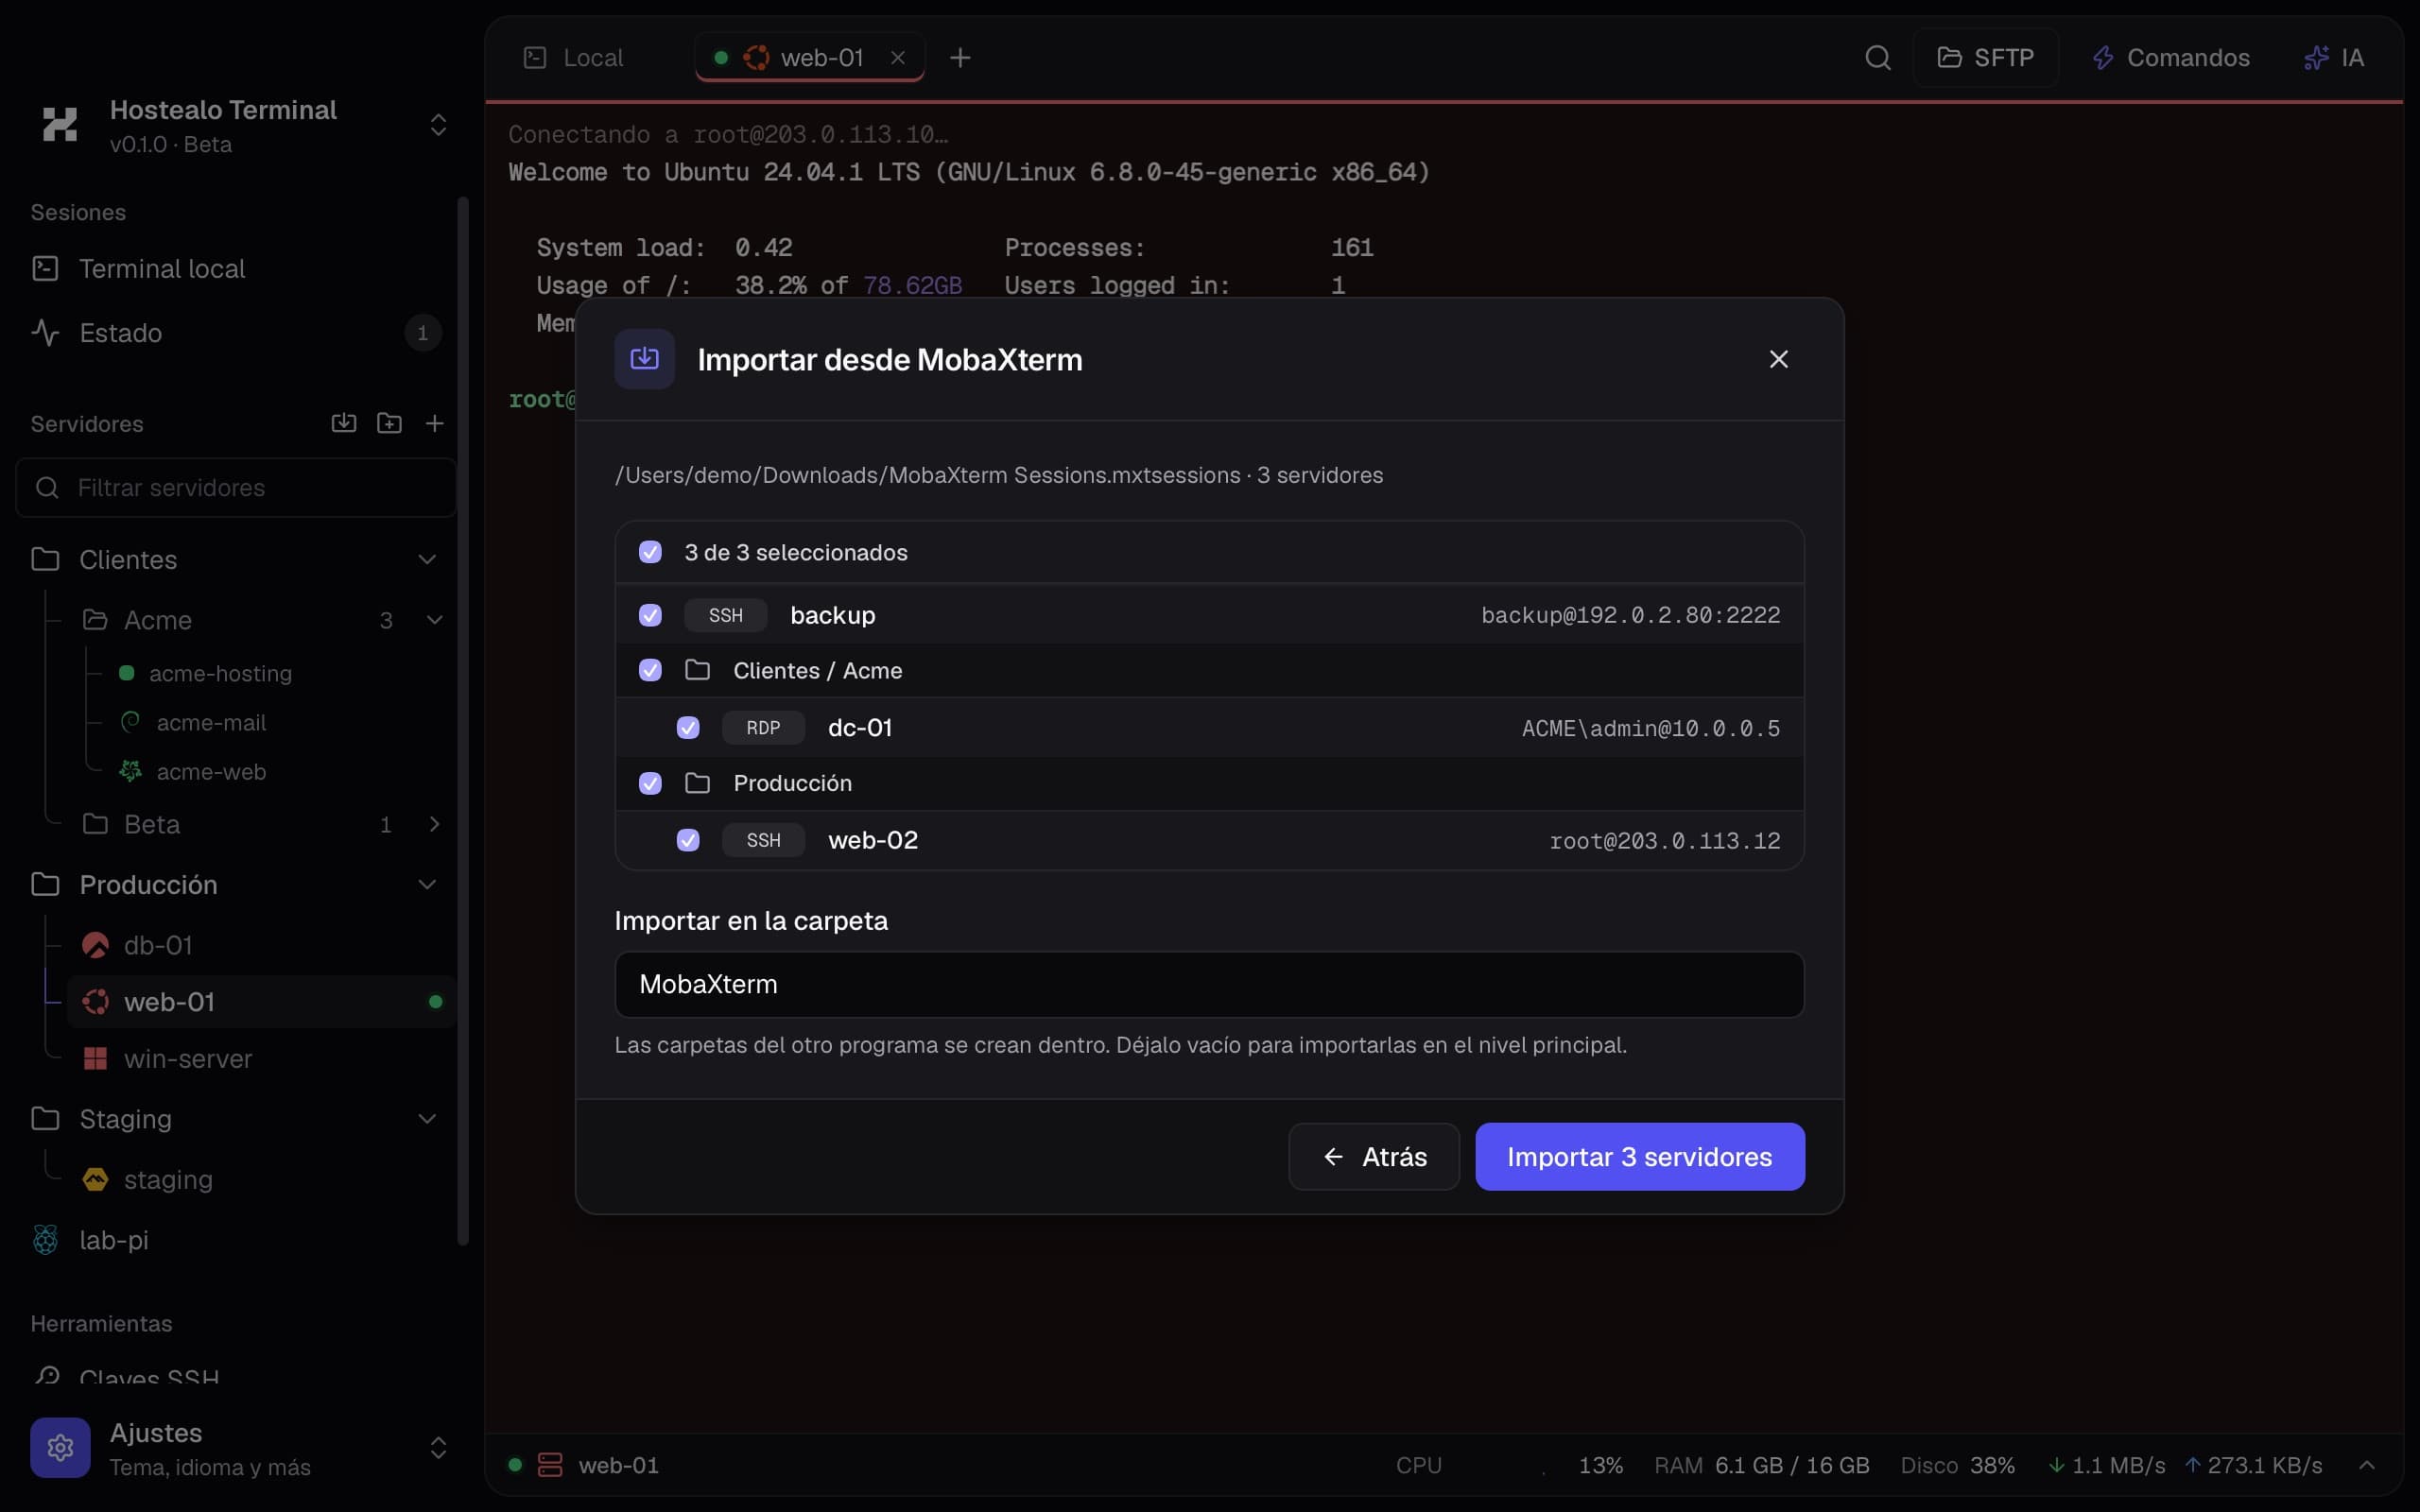Close the Importar desde MobaXterm dialog
This screenshot has width=2420, height=1512.
pos(1778,359)
